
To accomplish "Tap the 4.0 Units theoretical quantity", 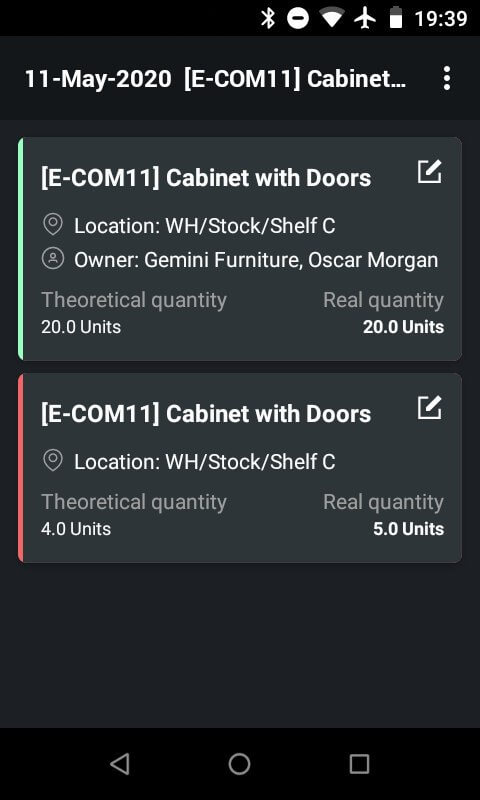I will [76, 529].
